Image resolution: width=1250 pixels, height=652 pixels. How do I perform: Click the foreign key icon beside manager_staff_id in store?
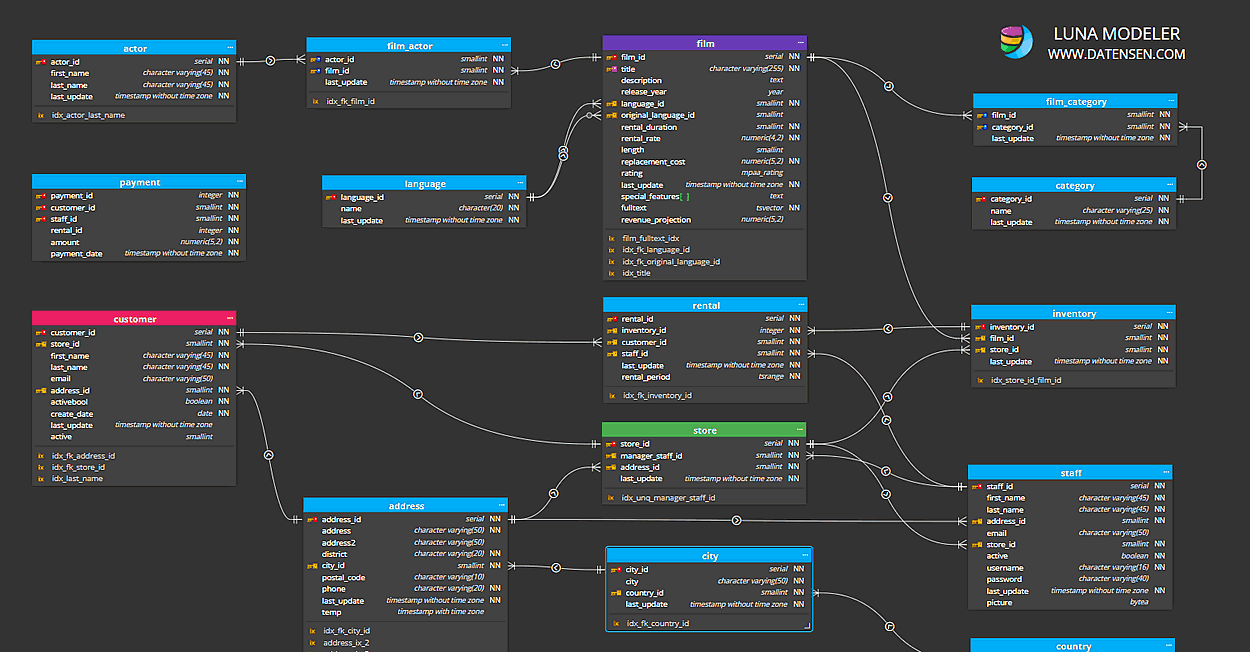[612, 455]
